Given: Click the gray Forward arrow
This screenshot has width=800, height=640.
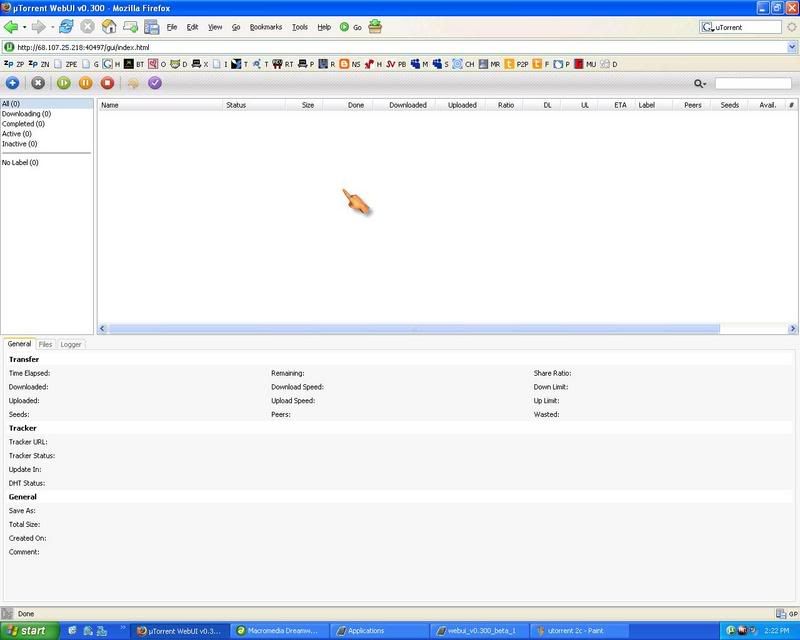Looking at the screenshot, I should (39, 27).
